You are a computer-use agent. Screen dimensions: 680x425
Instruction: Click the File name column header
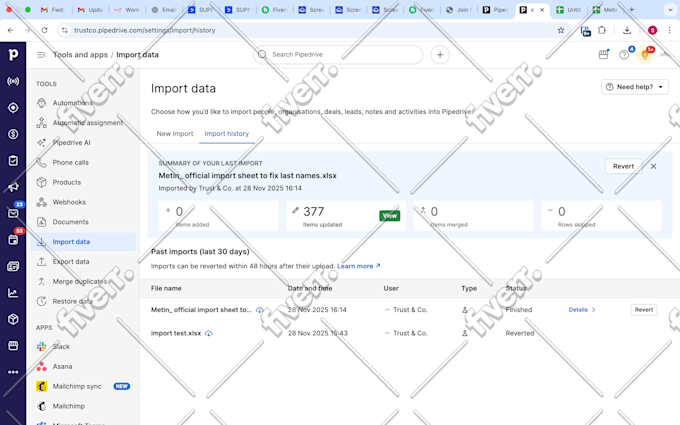pyautogui.click(x=166, y=288)
